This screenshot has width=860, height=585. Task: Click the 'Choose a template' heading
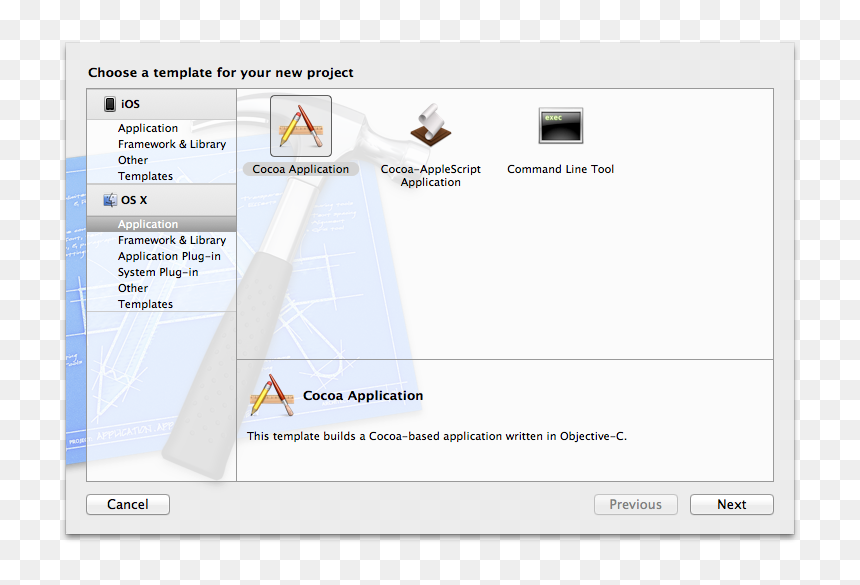220,72
